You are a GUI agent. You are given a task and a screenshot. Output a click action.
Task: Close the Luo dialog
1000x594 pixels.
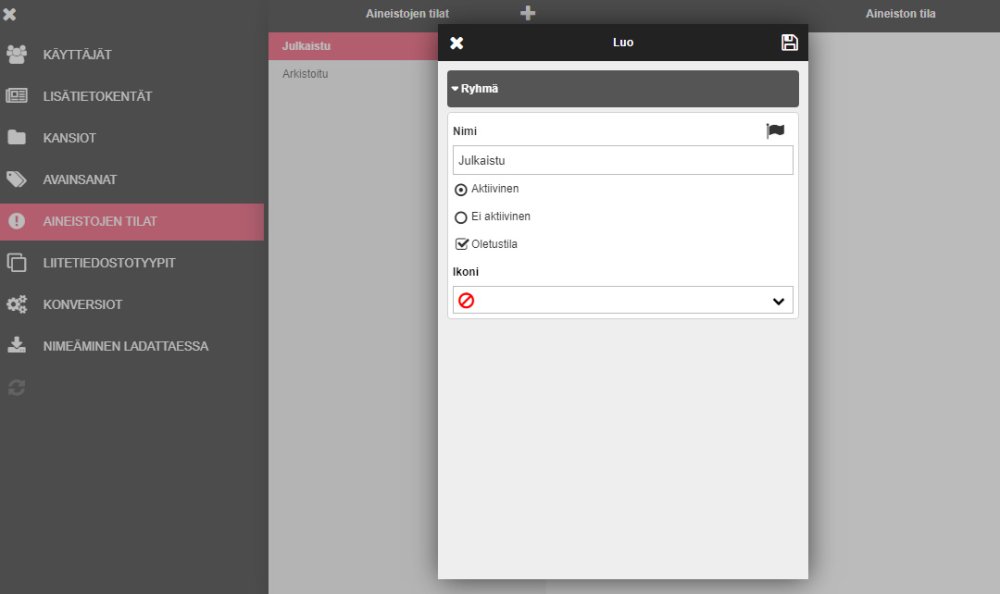[457, 43]
